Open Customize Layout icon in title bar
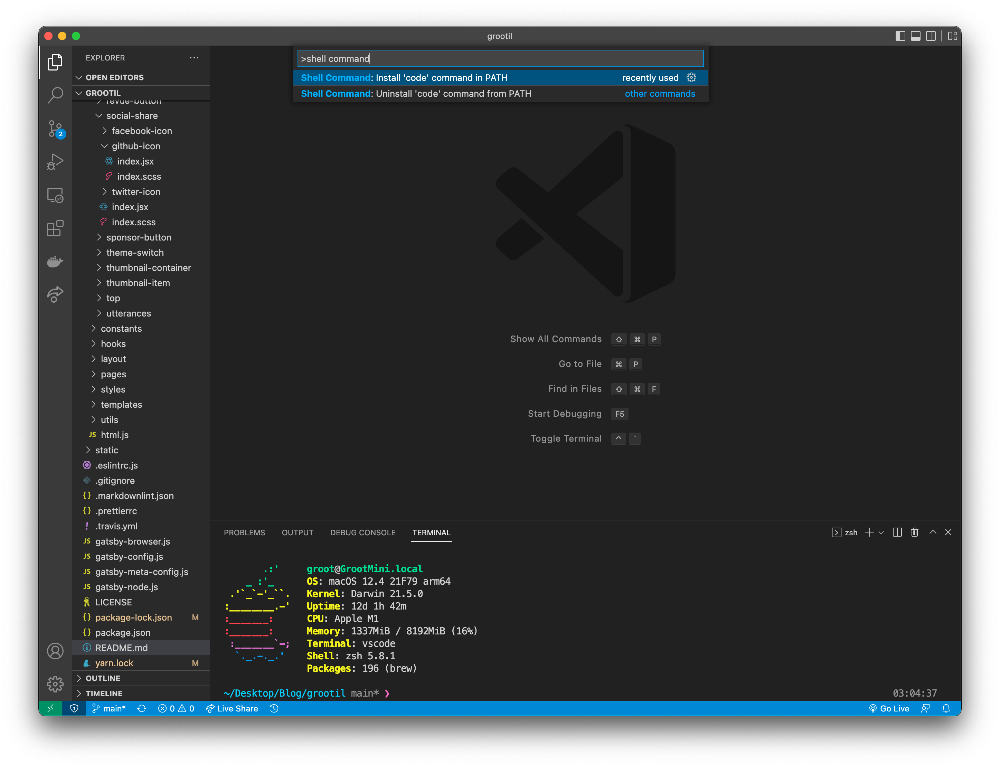 click(952, 36)
